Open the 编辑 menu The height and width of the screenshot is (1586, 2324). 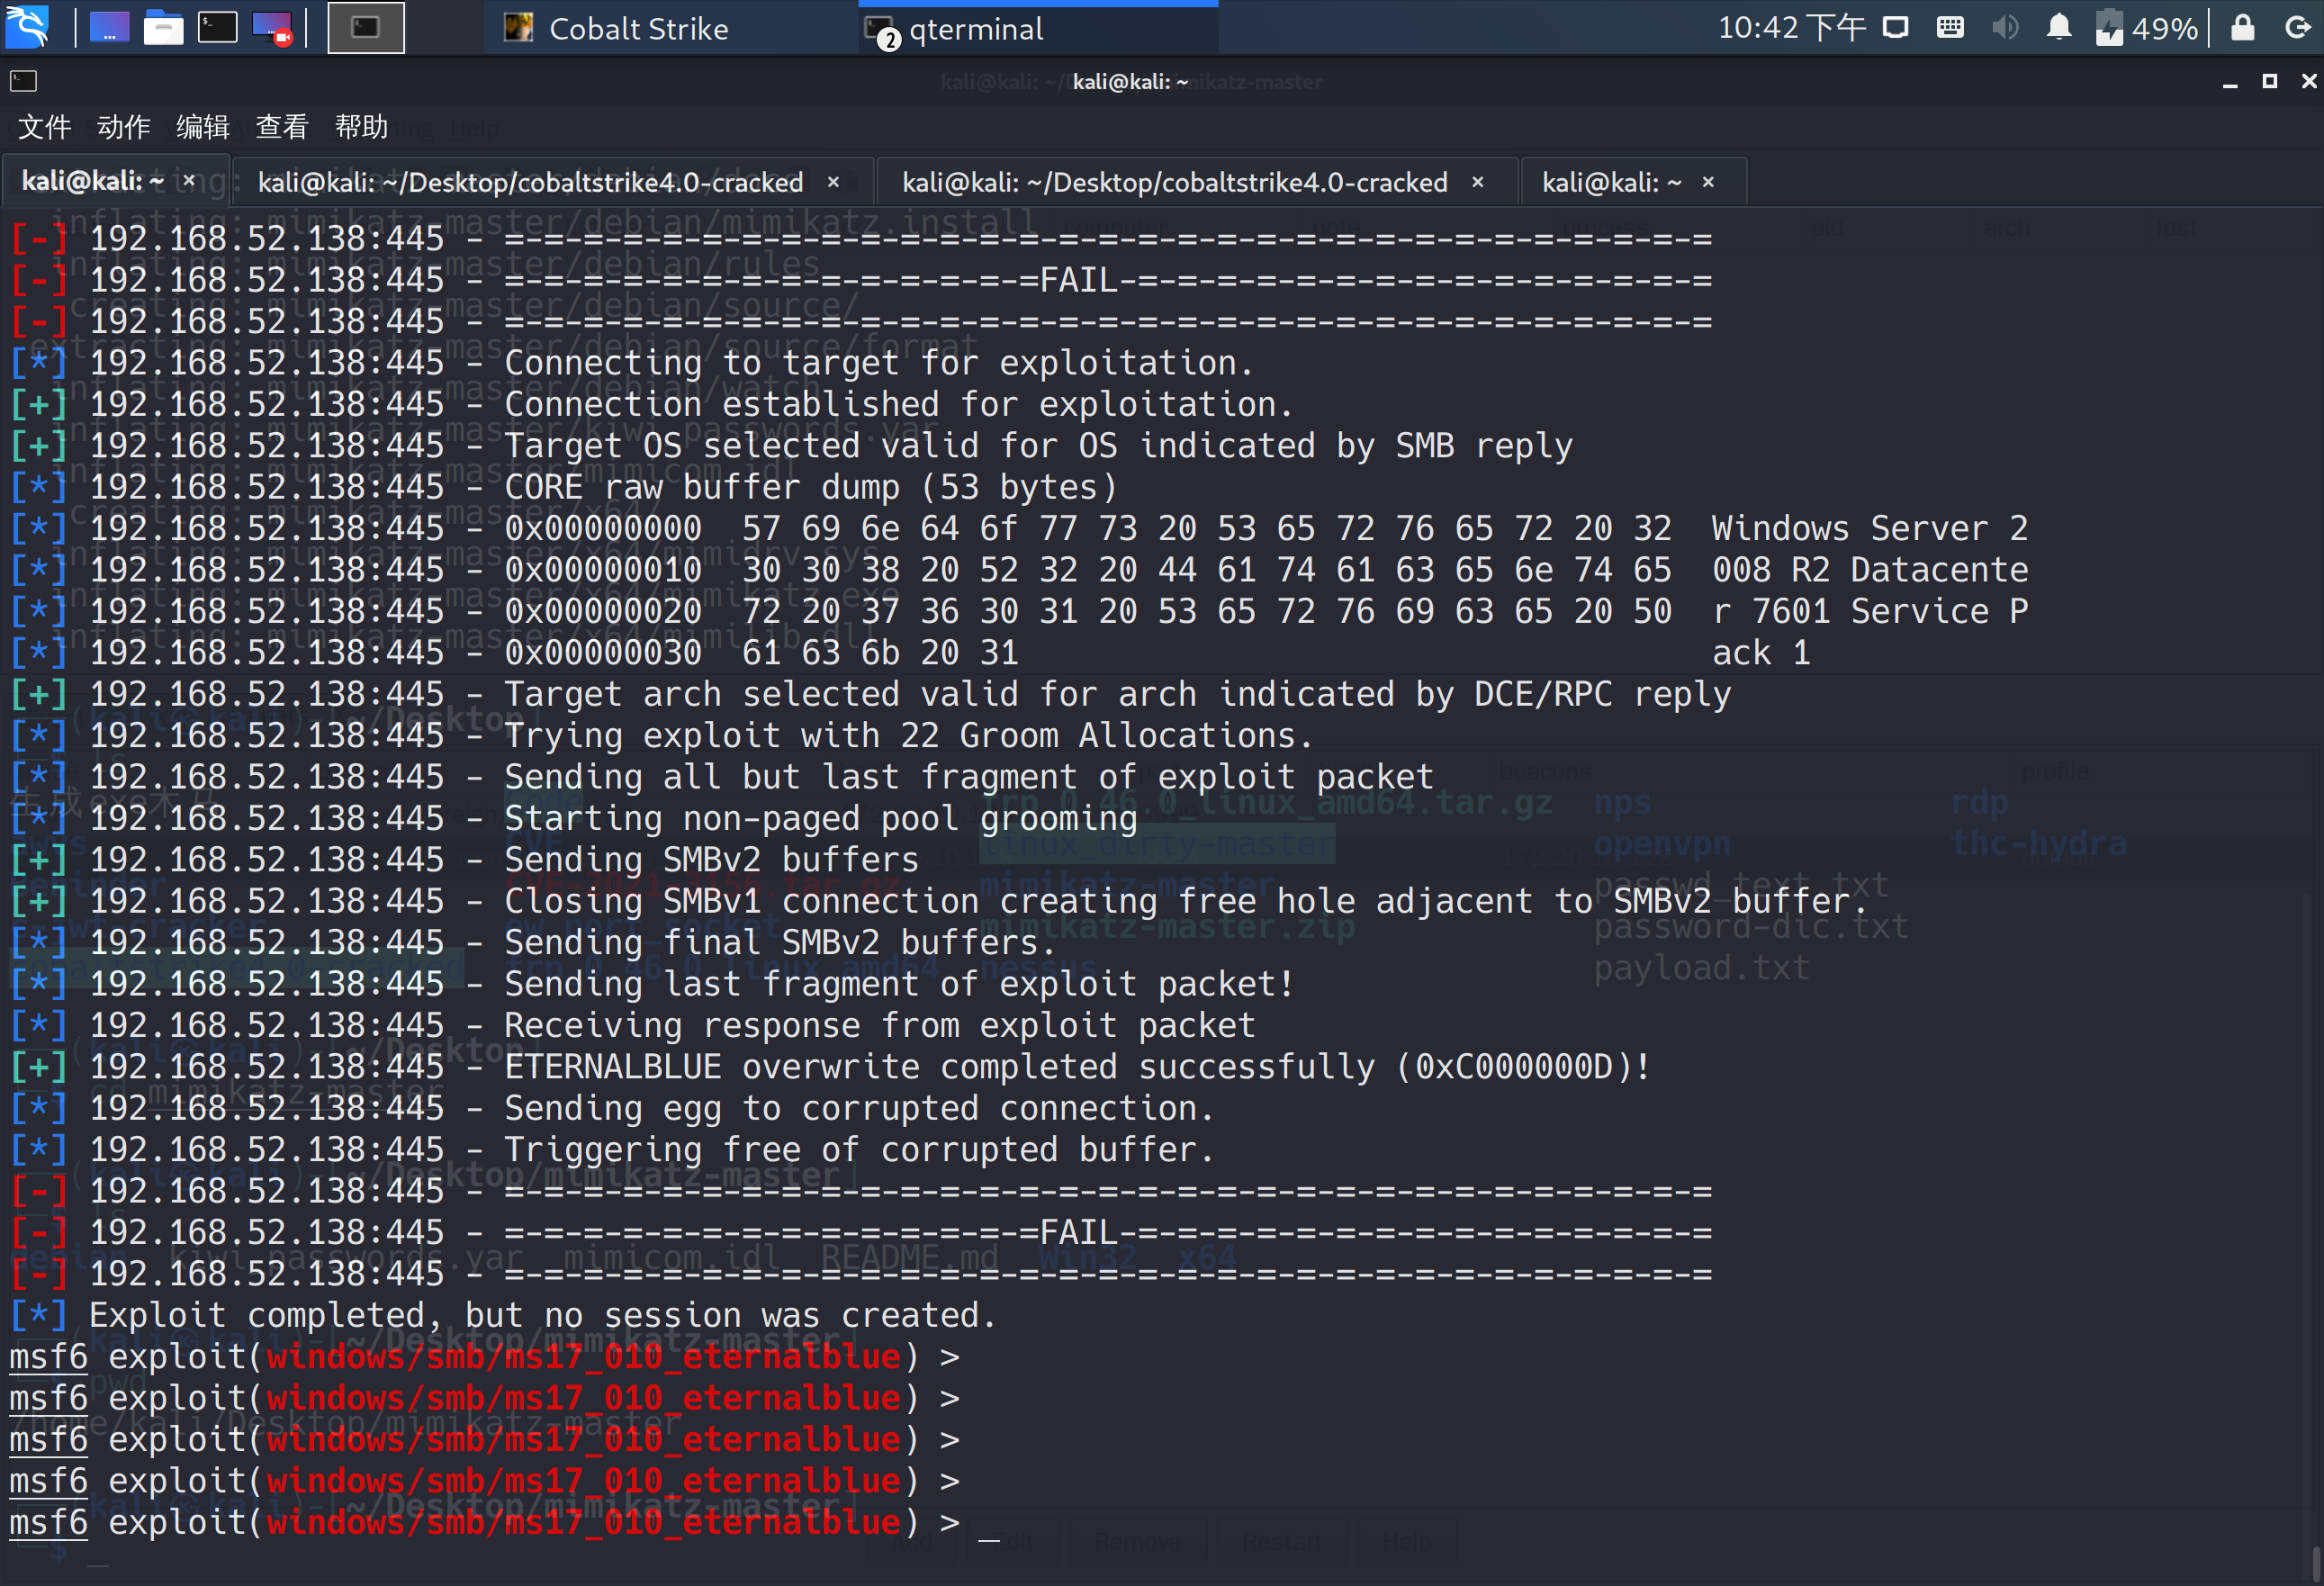click(202, 127)
